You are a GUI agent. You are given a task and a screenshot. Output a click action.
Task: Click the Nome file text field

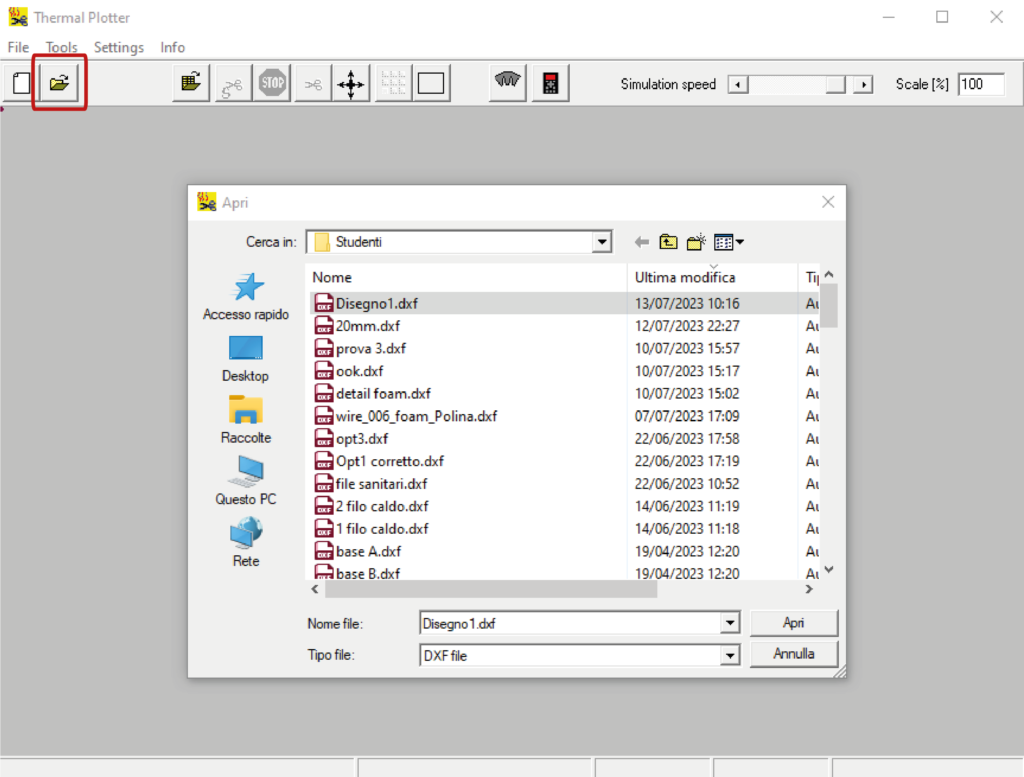click(571, 623)
